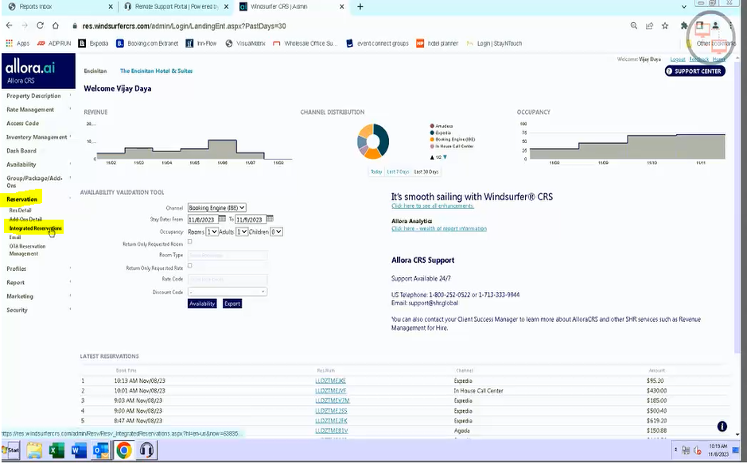Image resolution: width=748 pixels, height=464 pixels.
Task: Close the Reports Inbox tab
Action: [x=110, y=7]
